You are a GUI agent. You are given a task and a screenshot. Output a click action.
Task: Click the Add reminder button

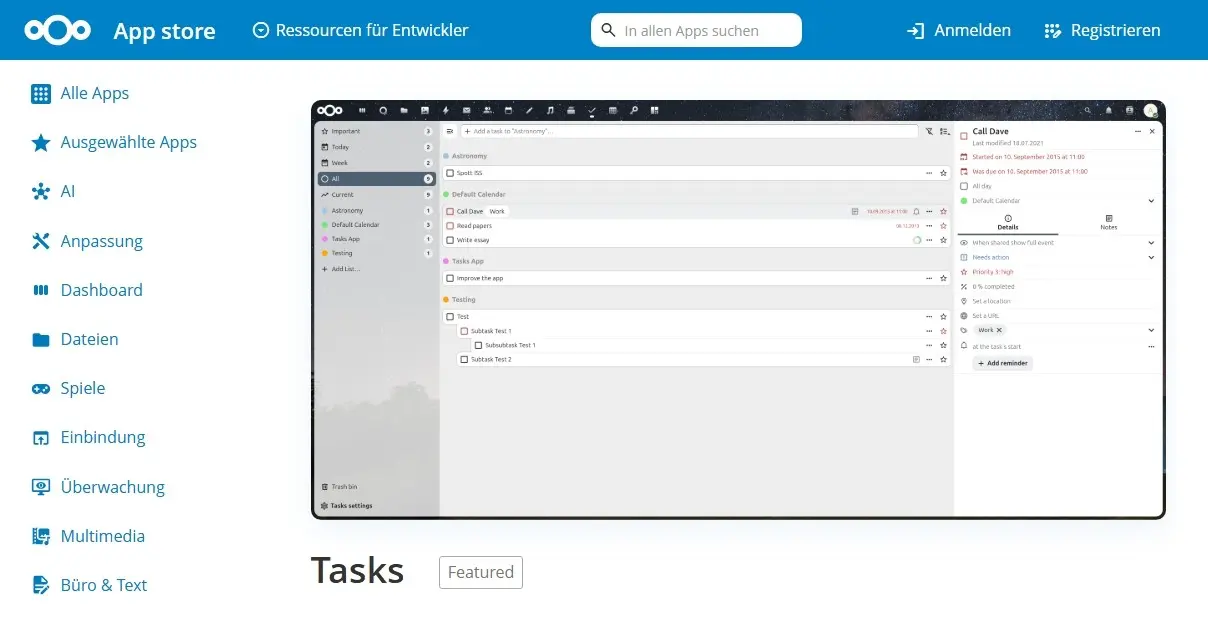pyautogui.click(x=1003, y=363)
